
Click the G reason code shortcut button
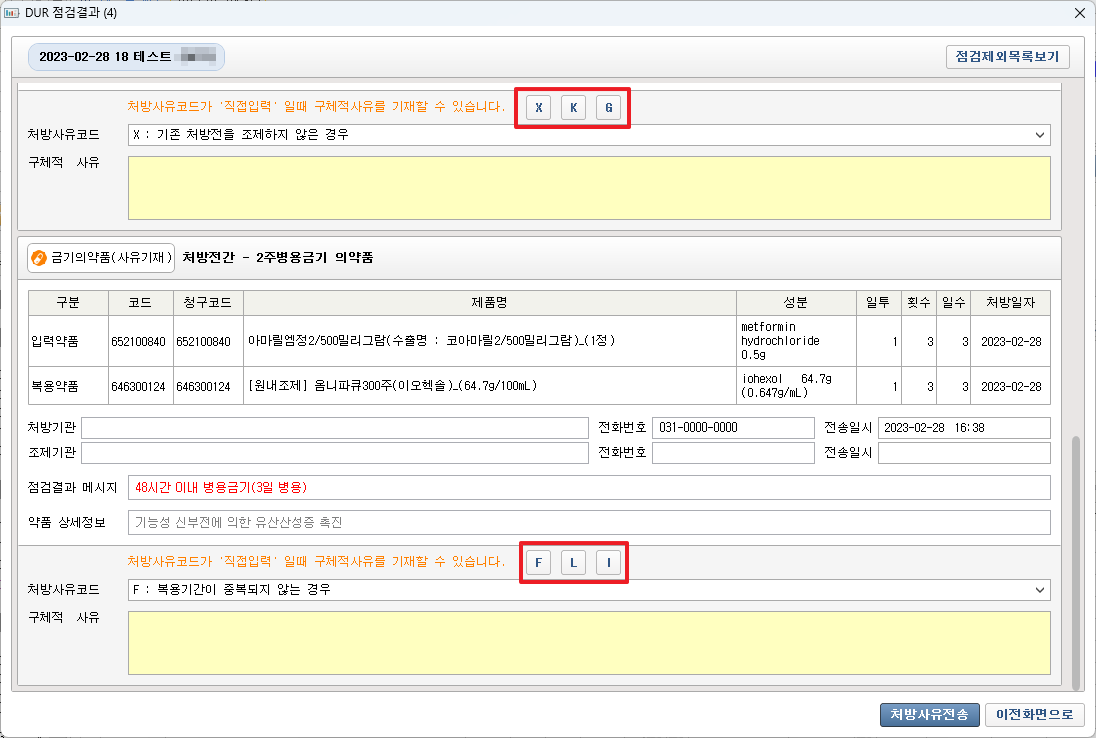click(x=608, y=108)
